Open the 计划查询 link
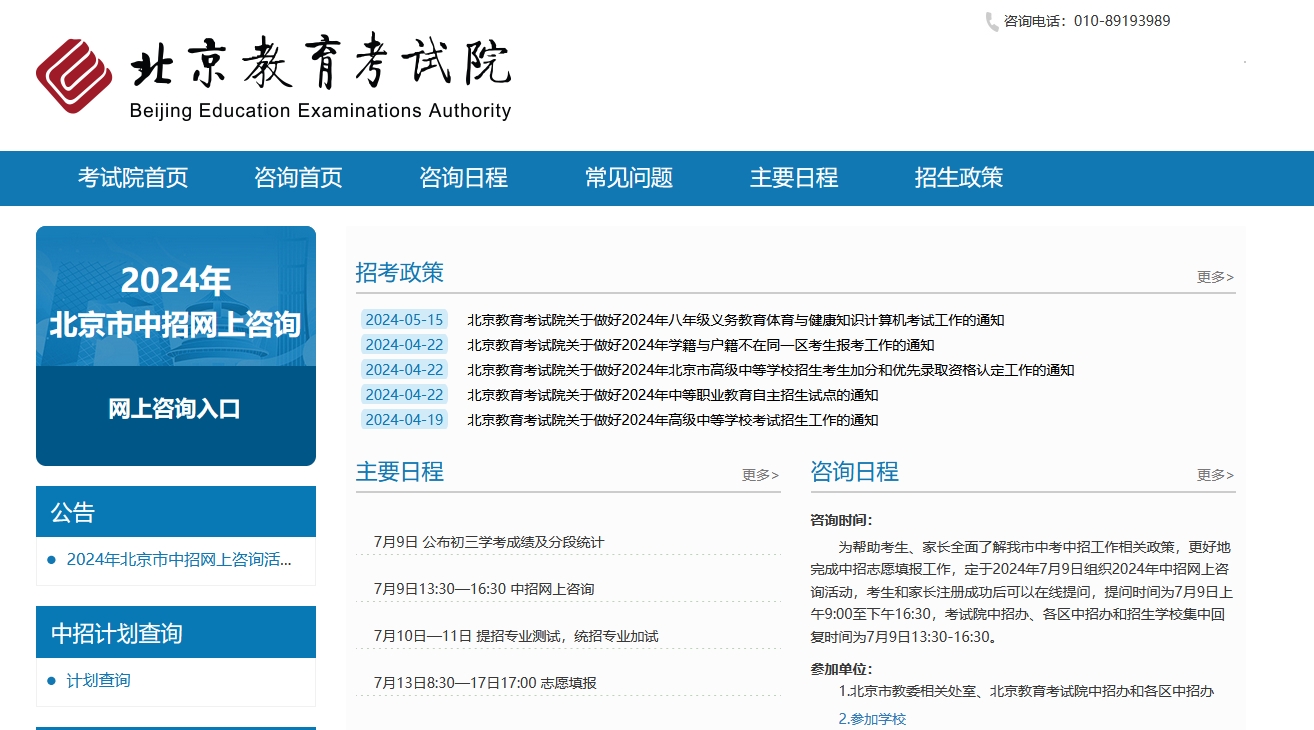 click(98, 681)
